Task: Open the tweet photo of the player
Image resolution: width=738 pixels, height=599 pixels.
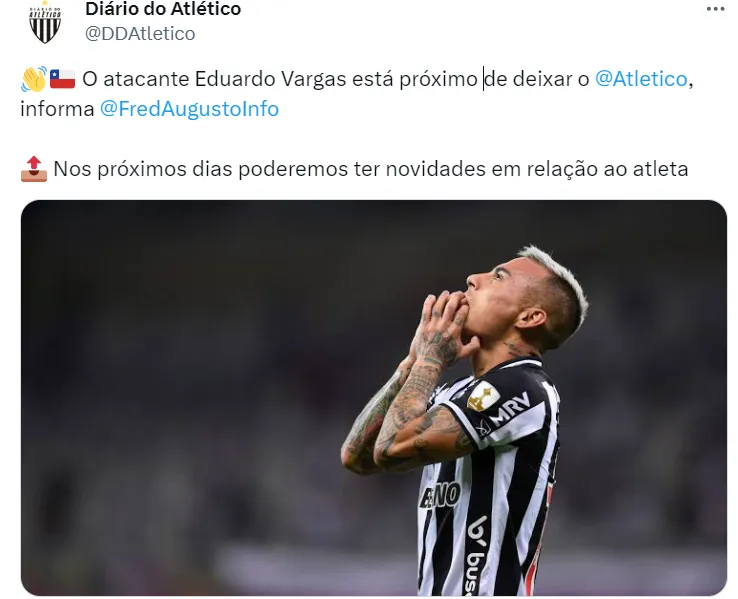Action: point(374,398)
